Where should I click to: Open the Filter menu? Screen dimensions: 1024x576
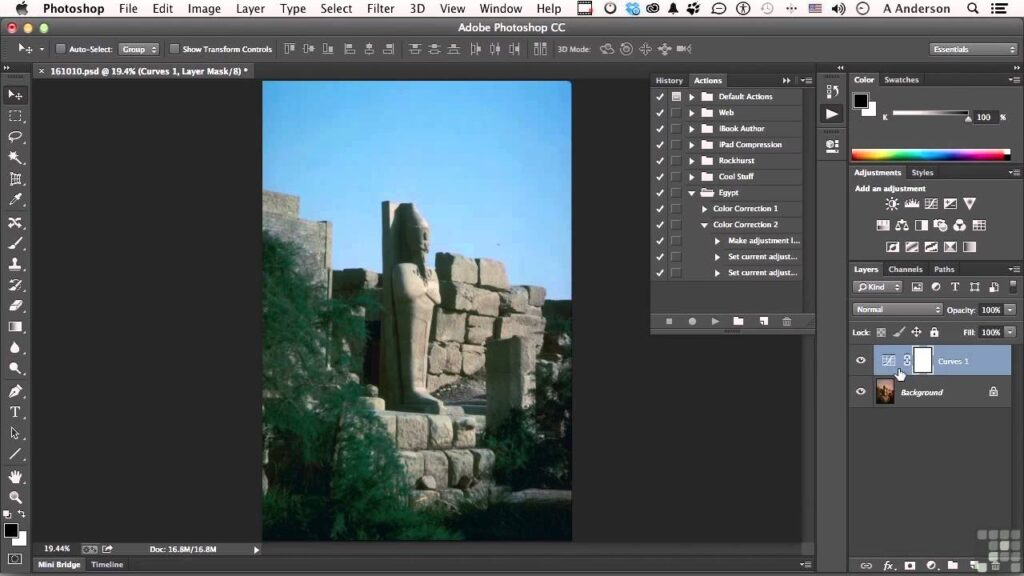coord(380,9)
